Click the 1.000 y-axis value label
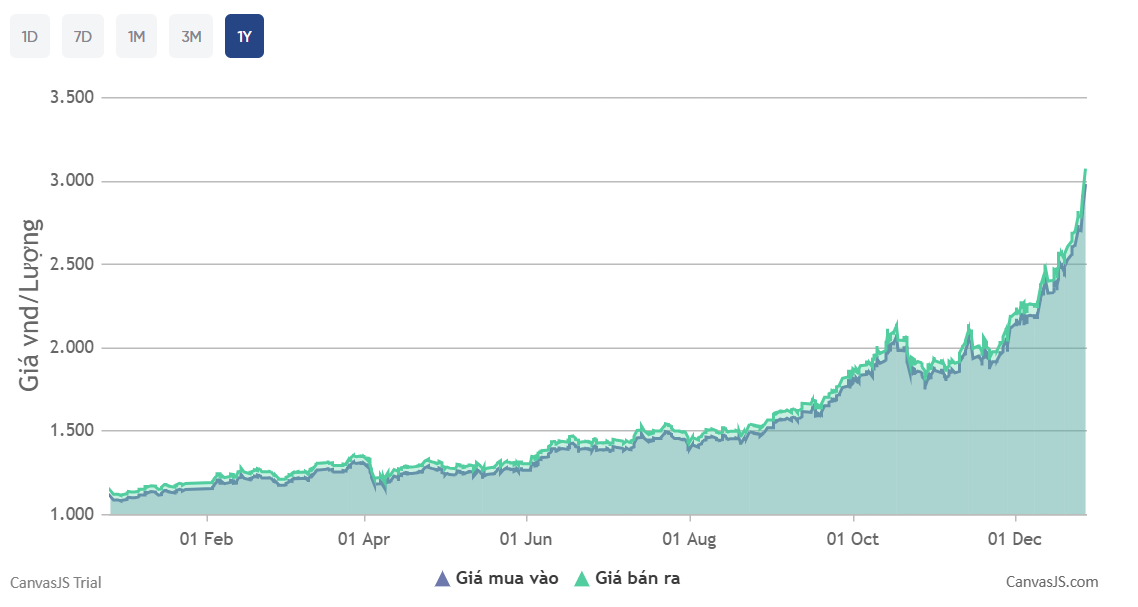This screenshot has width=1138, height=607. [x=71, y=514]
